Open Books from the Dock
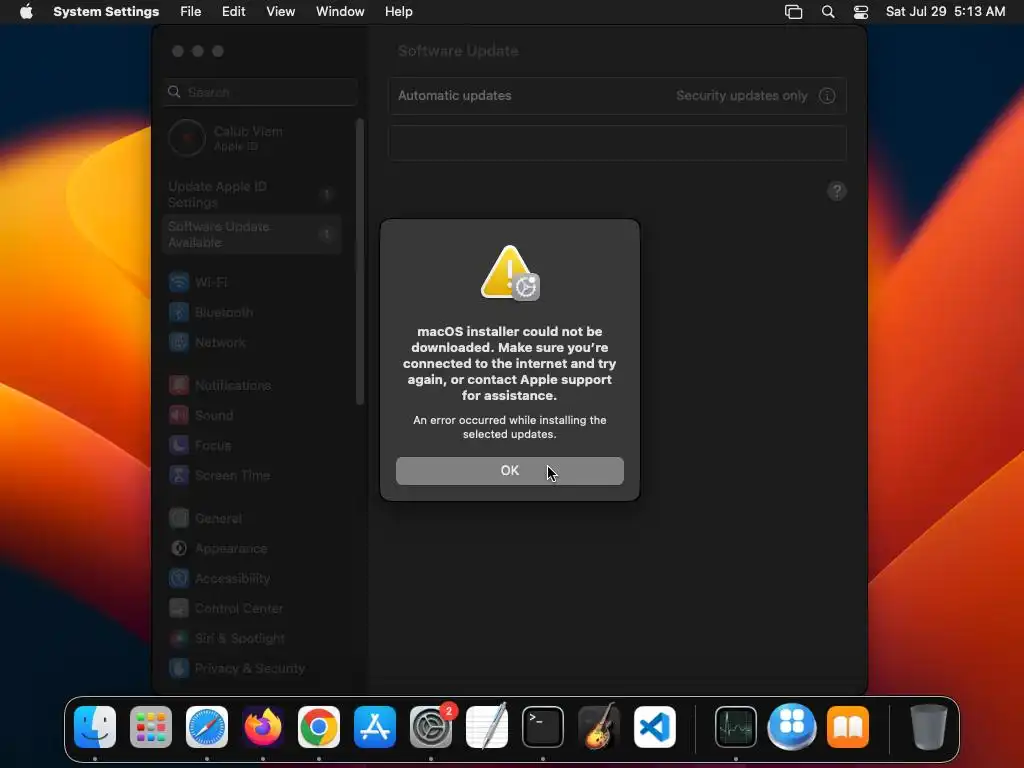The height and width of the screenshot is (768, 1024). click(848, 727)
